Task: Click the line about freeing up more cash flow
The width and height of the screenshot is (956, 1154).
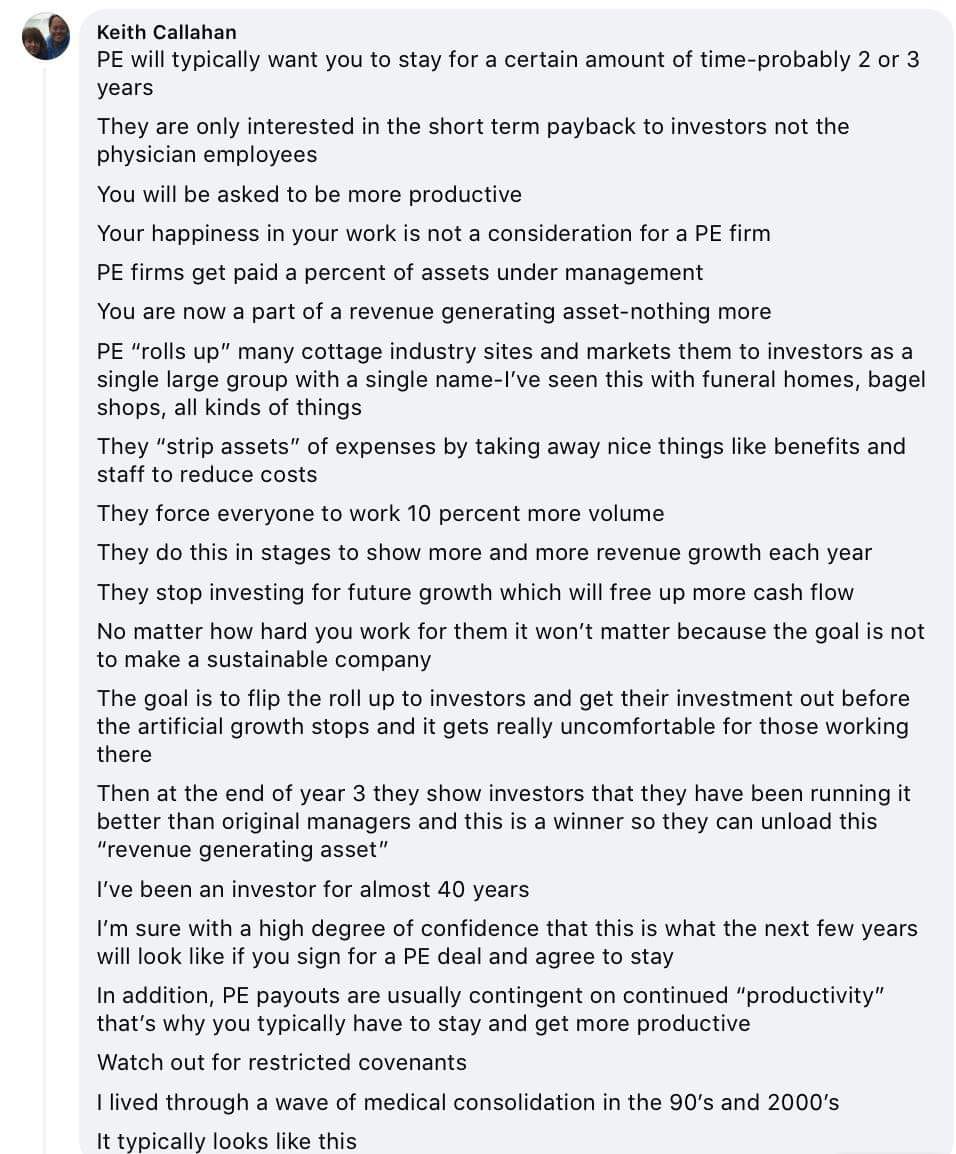Action: [475, 592]
